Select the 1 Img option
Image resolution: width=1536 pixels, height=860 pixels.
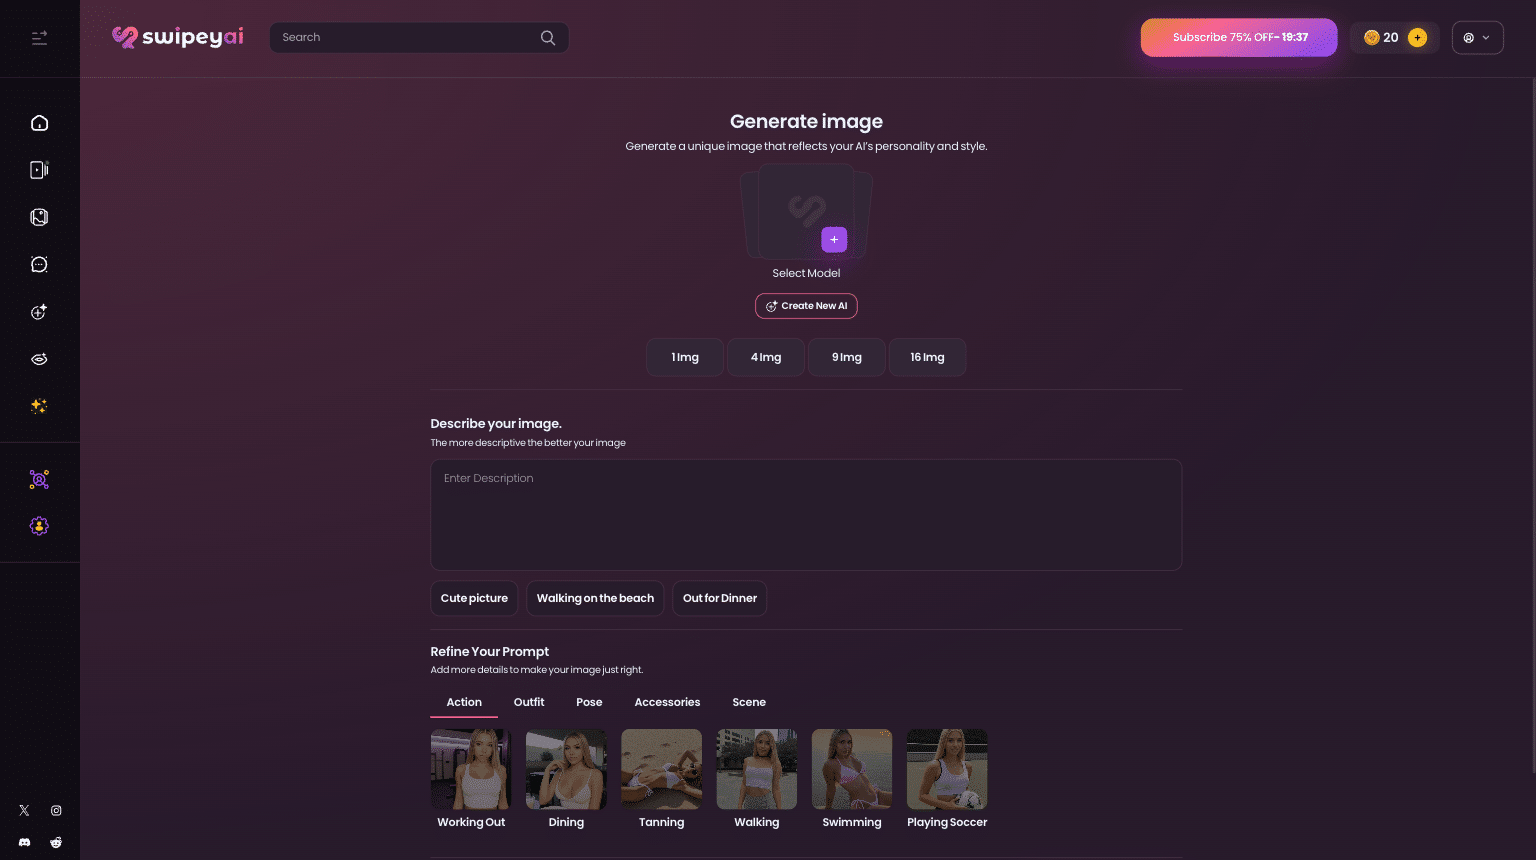685,357
